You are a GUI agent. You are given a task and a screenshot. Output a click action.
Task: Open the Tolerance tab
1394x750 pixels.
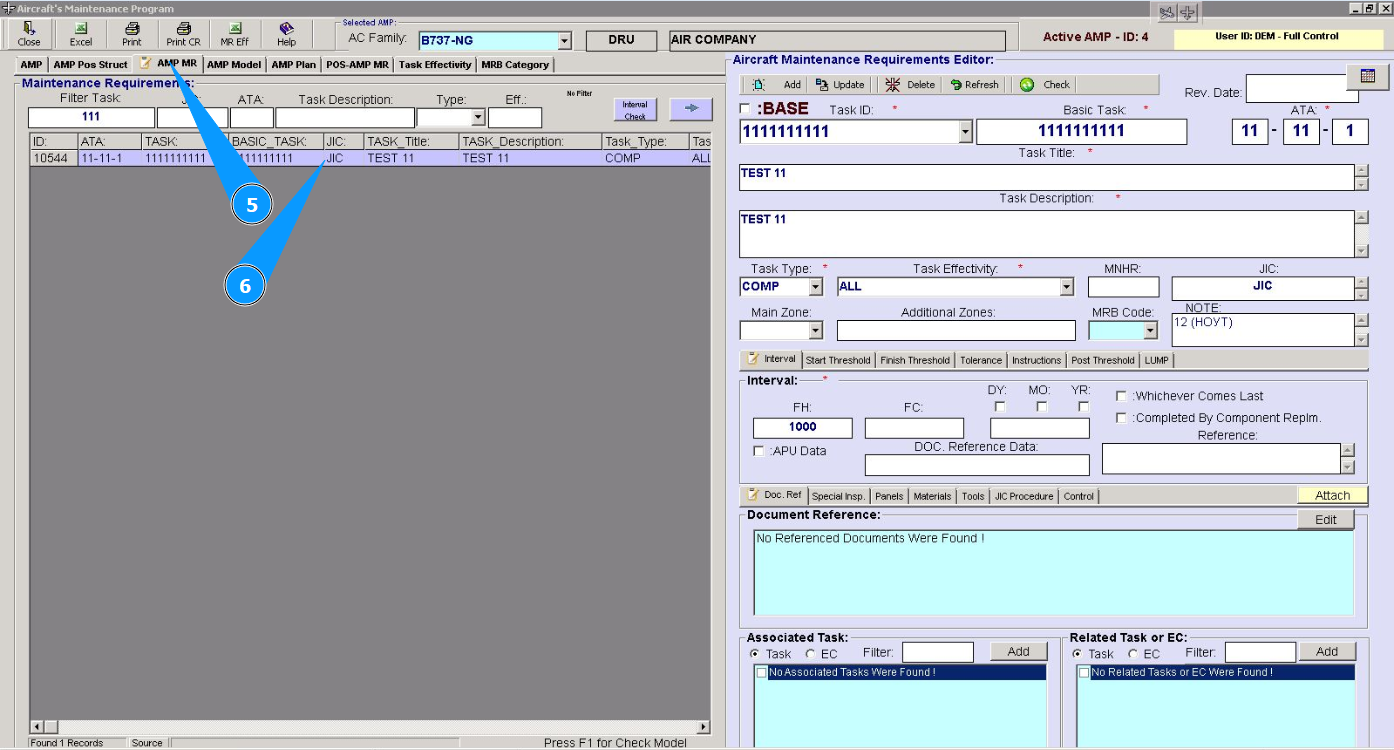point(980,360)
